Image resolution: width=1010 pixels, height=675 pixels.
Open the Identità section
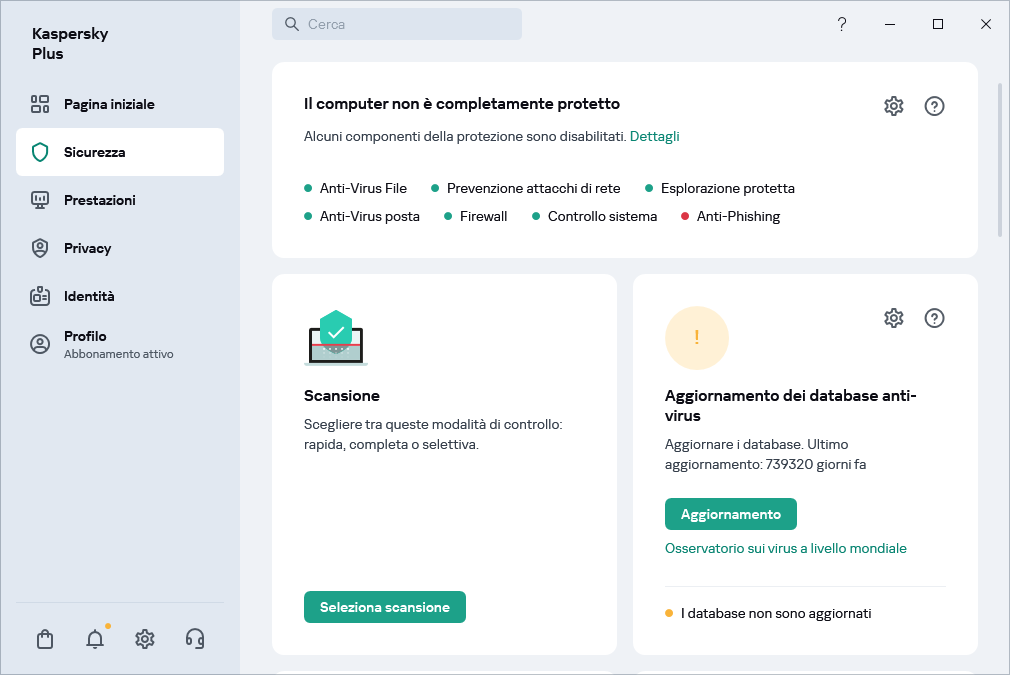(89, 296)
